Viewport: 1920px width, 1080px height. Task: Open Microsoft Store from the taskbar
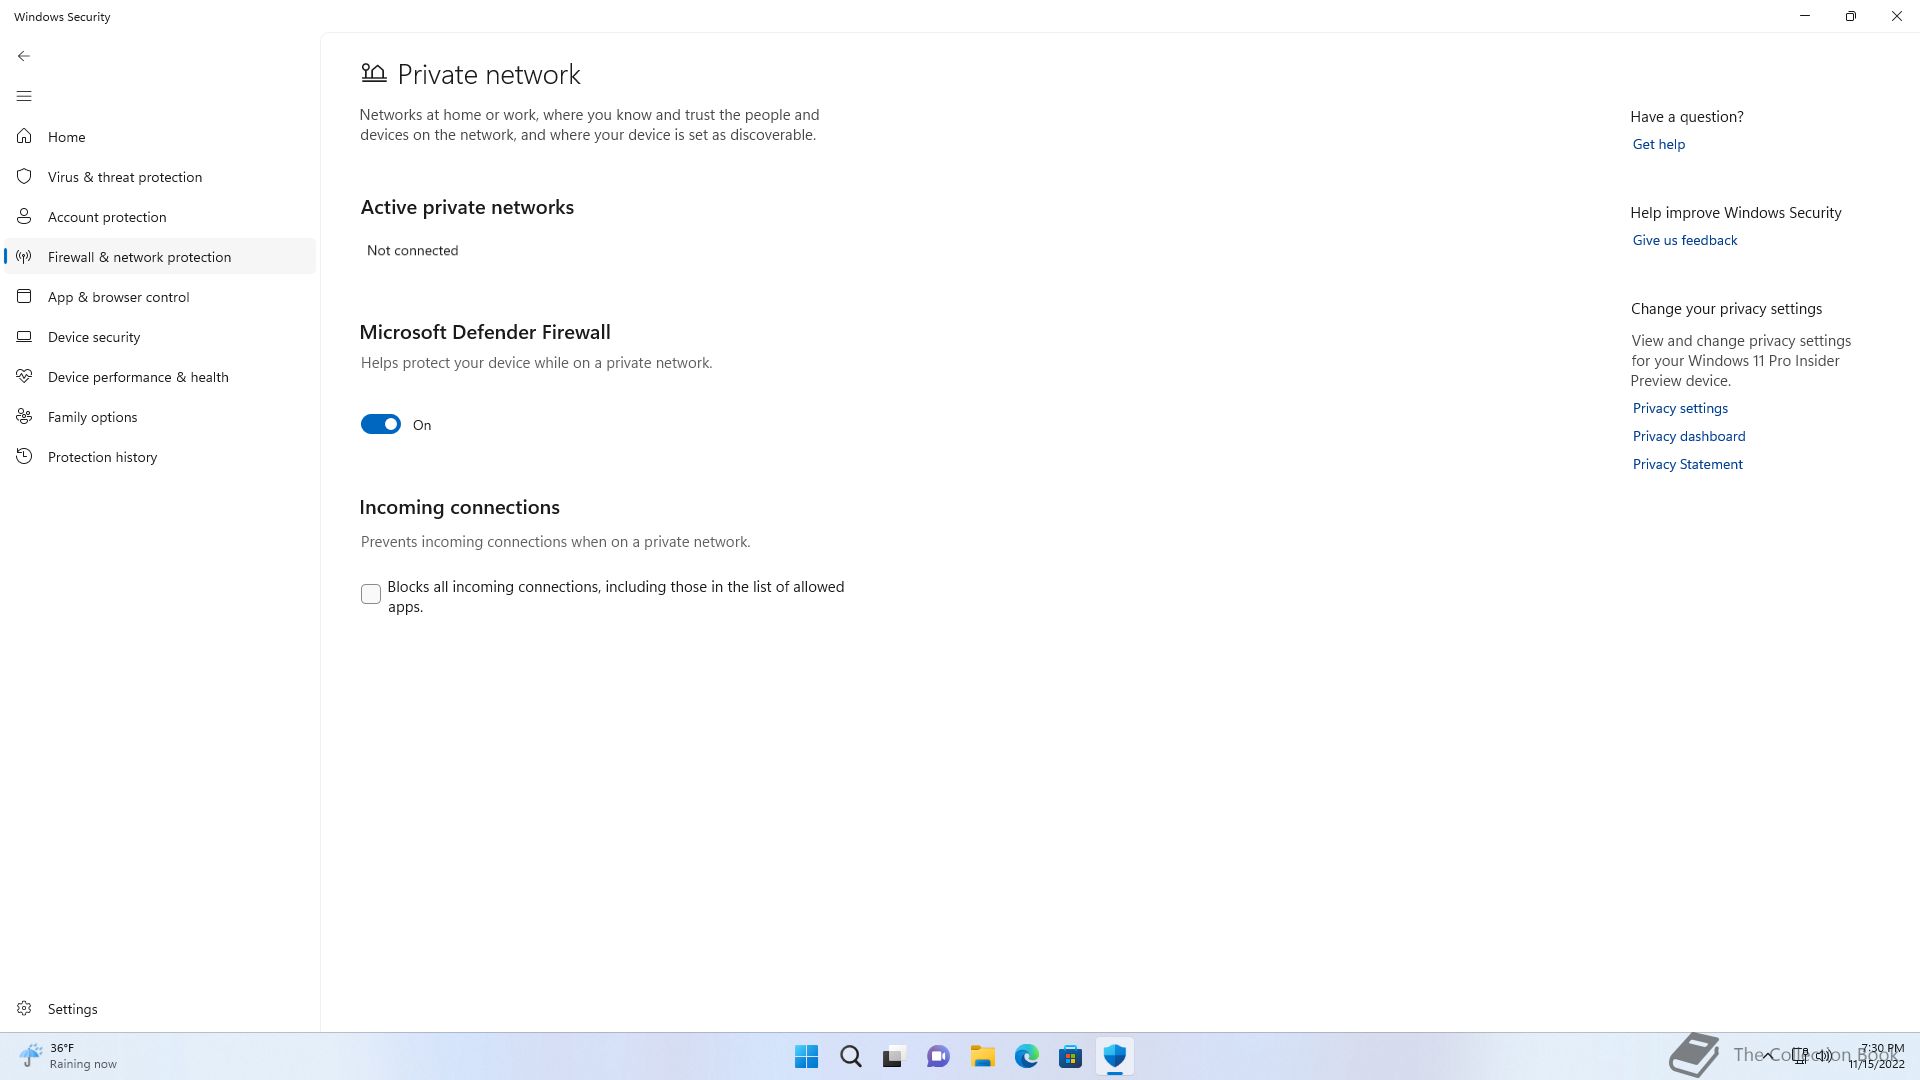tap(1070, 1056)
